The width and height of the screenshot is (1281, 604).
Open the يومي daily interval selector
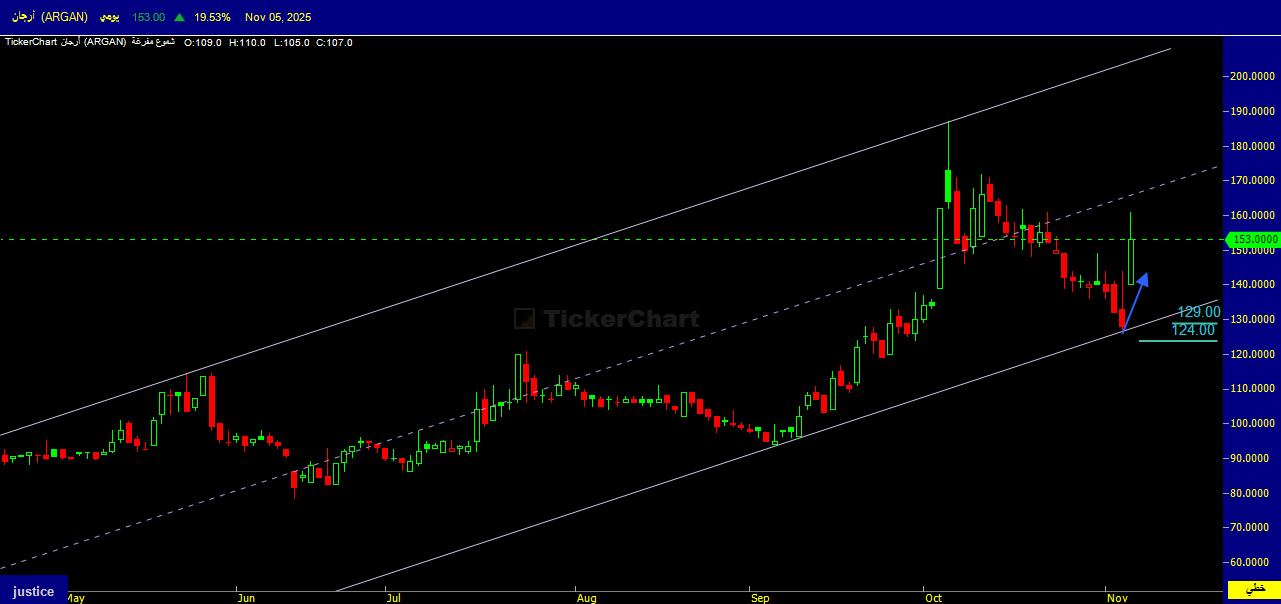click(110, 17)
